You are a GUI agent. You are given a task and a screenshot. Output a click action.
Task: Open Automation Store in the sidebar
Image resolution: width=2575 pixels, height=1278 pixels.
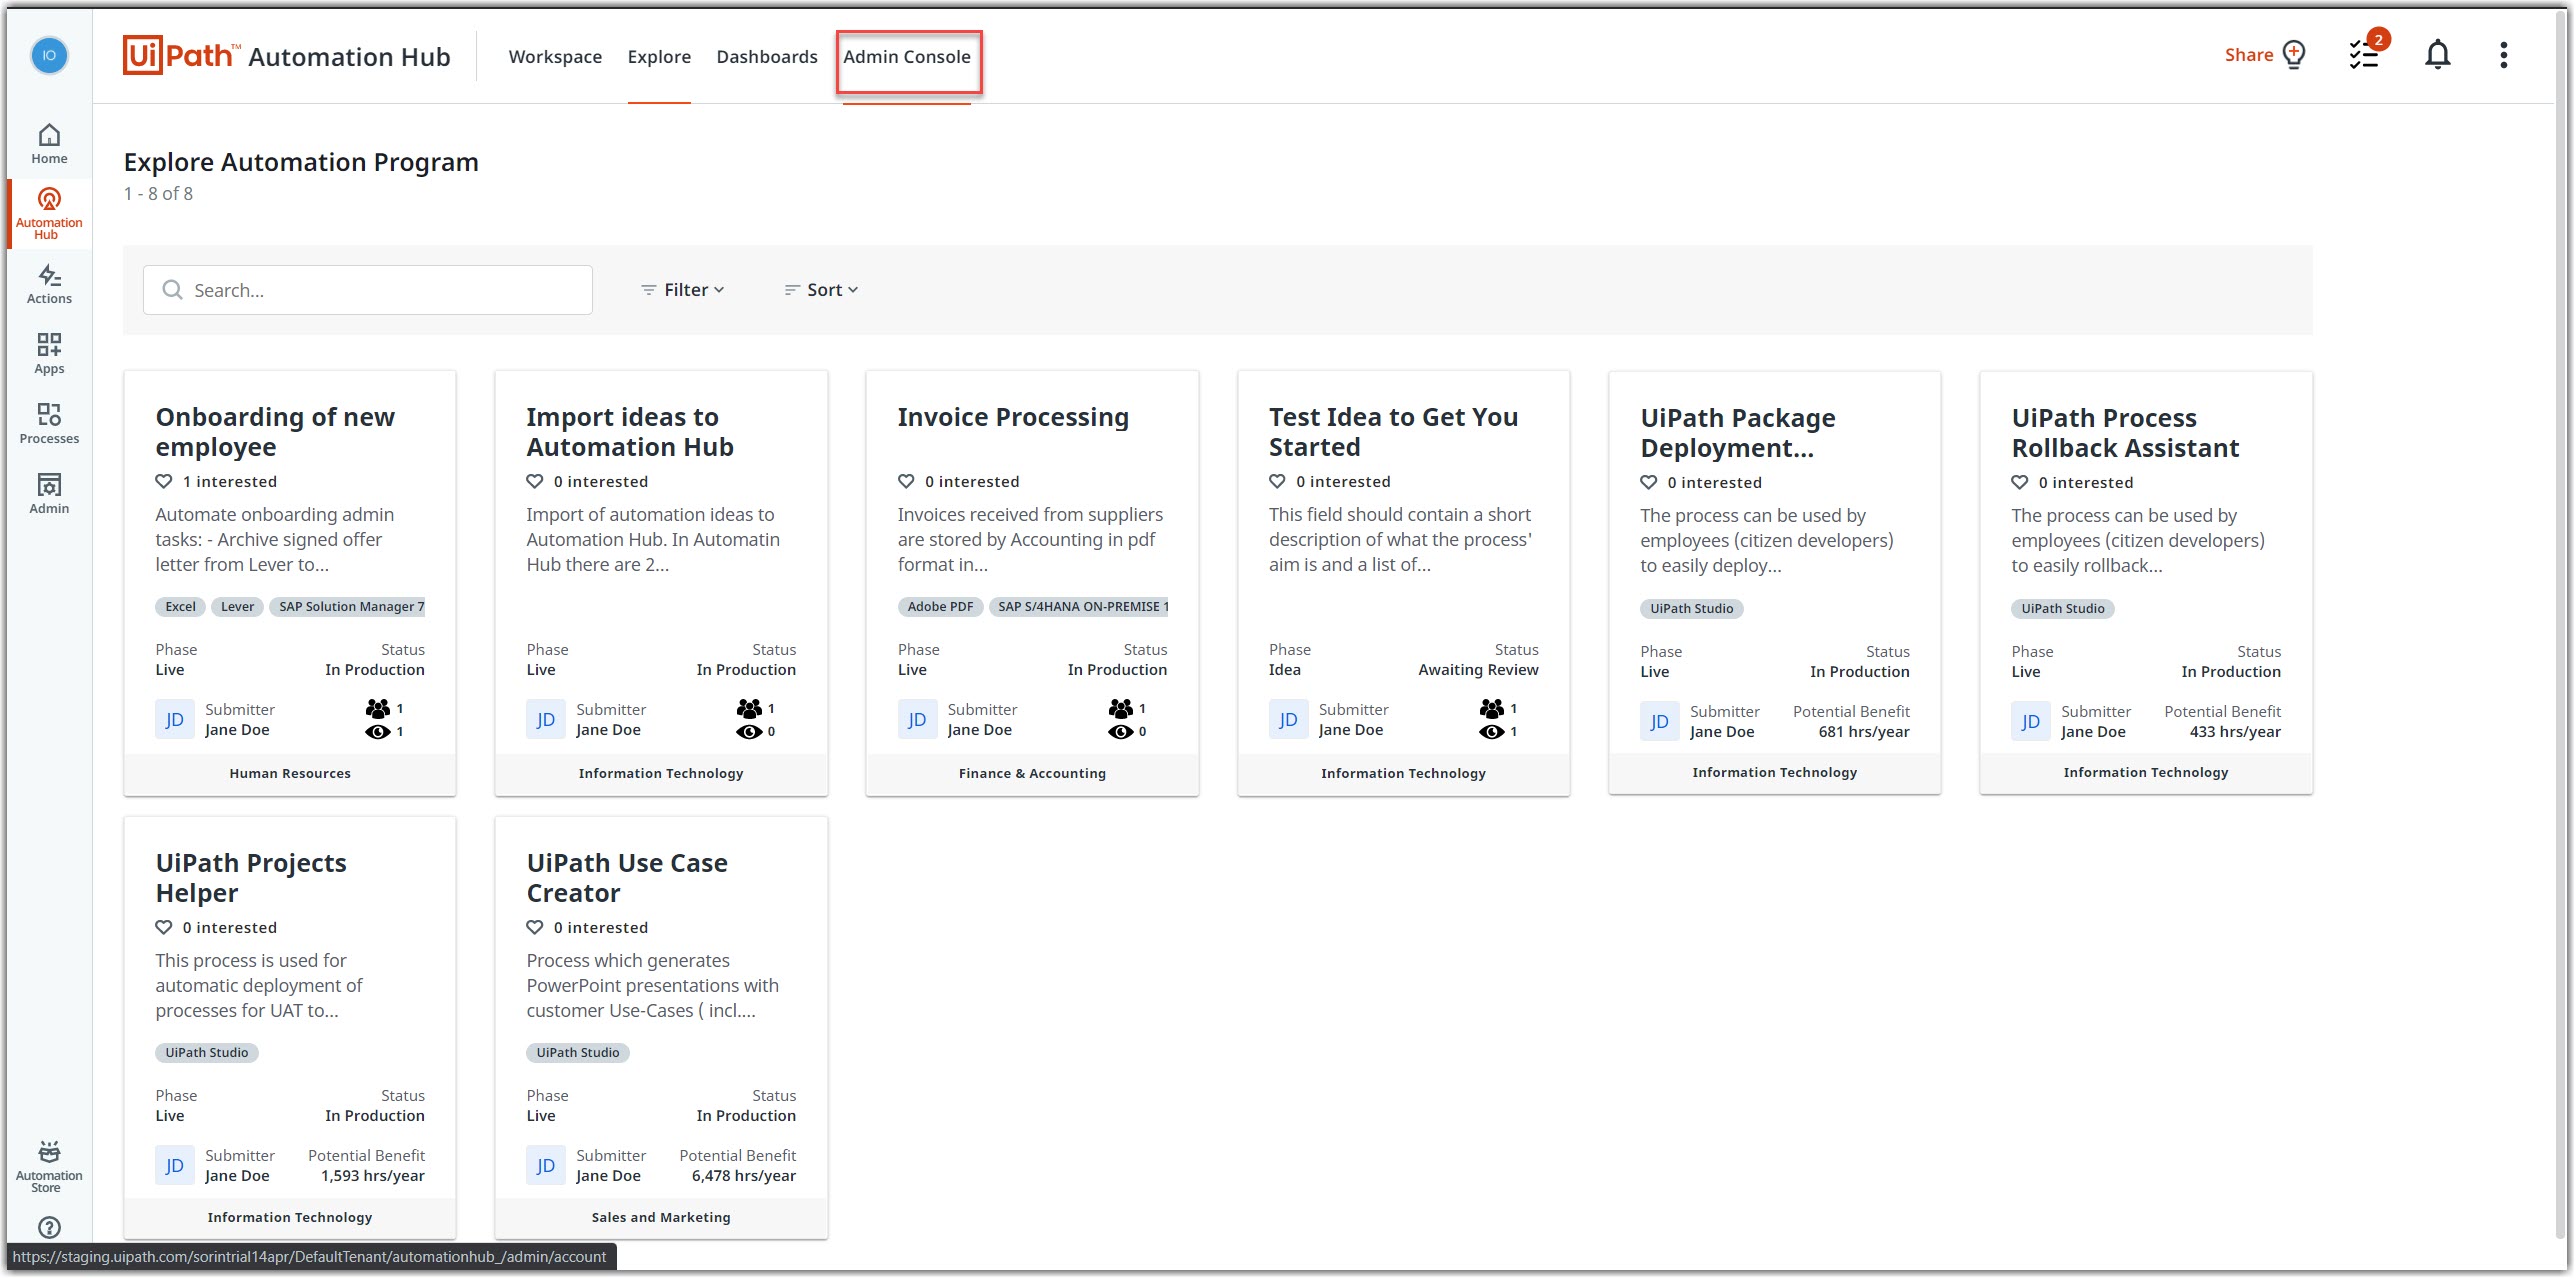click(49, 1165)
